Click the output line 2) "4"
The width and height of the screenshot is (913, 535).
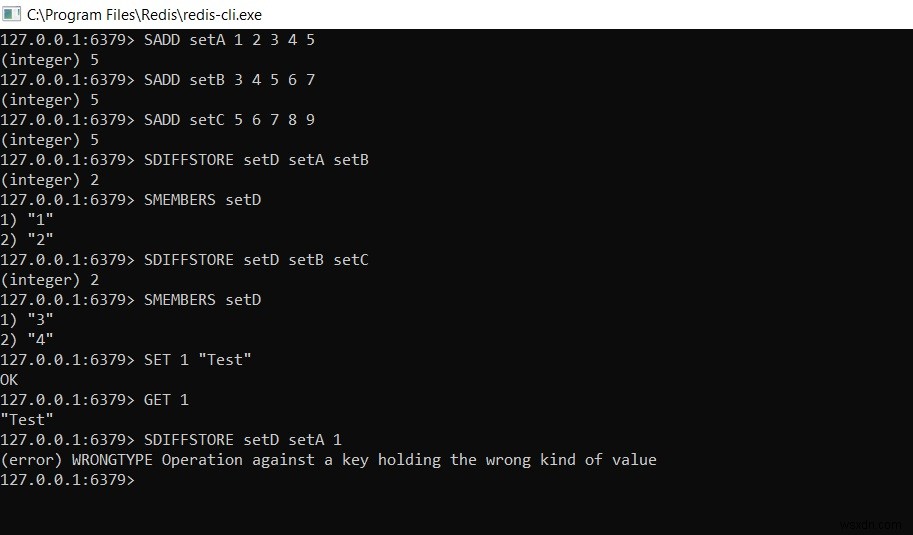click(27, 340)
